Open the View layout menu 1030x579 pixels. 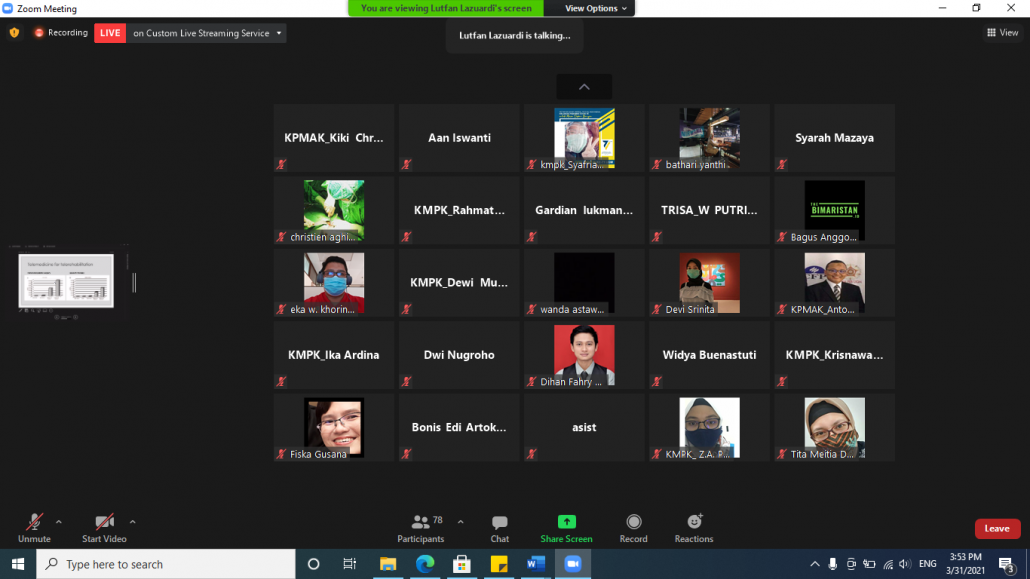point(1002,33)
